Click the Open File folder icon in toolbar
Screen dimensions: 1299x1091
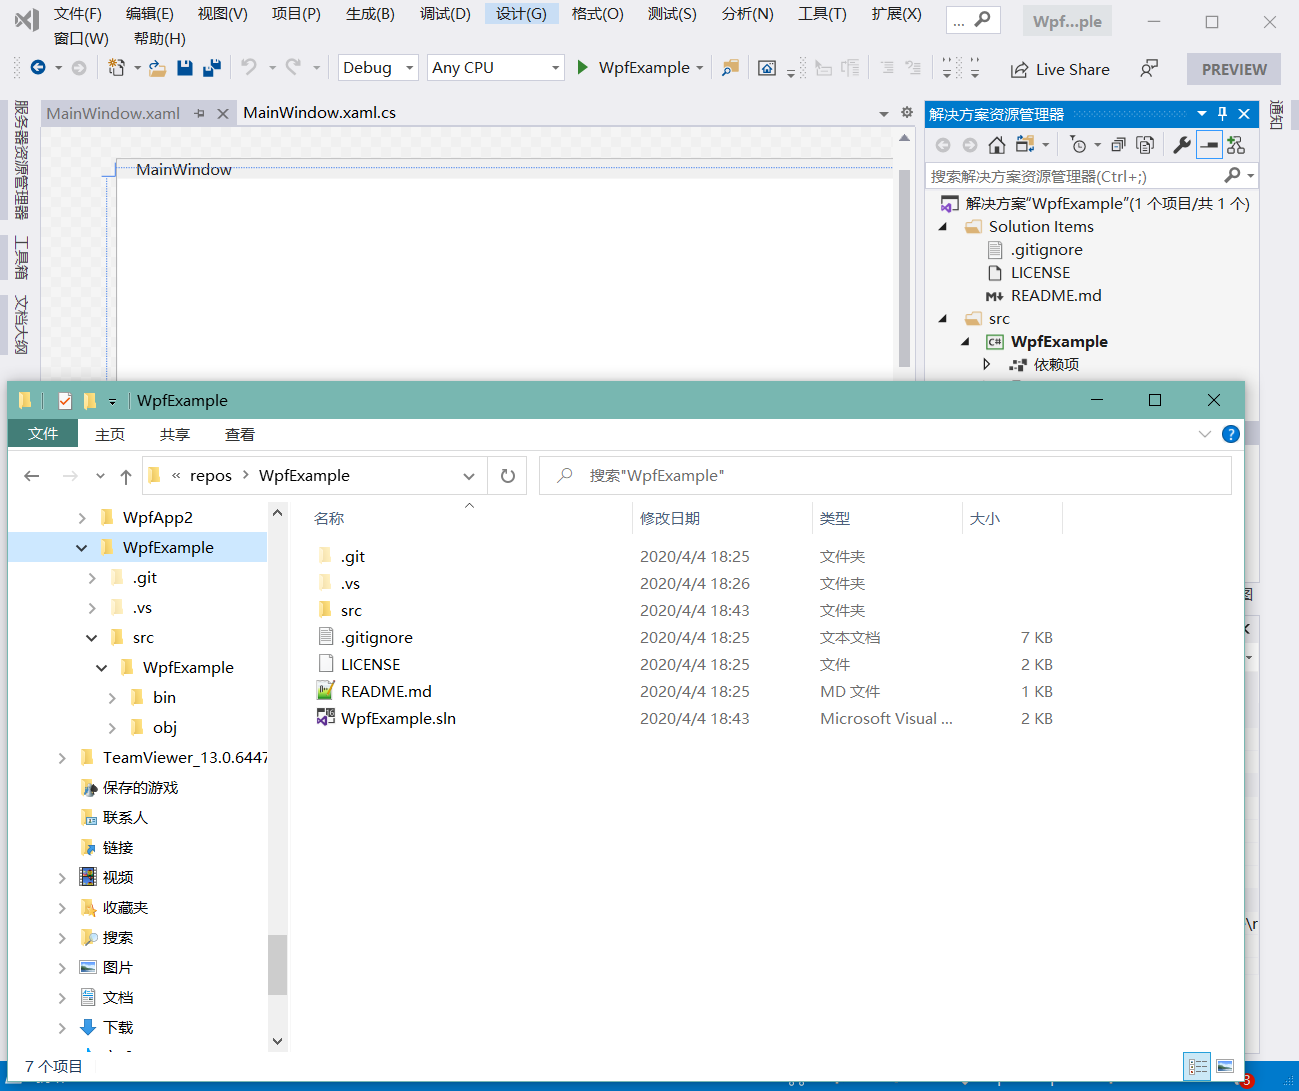coord(157,68)
